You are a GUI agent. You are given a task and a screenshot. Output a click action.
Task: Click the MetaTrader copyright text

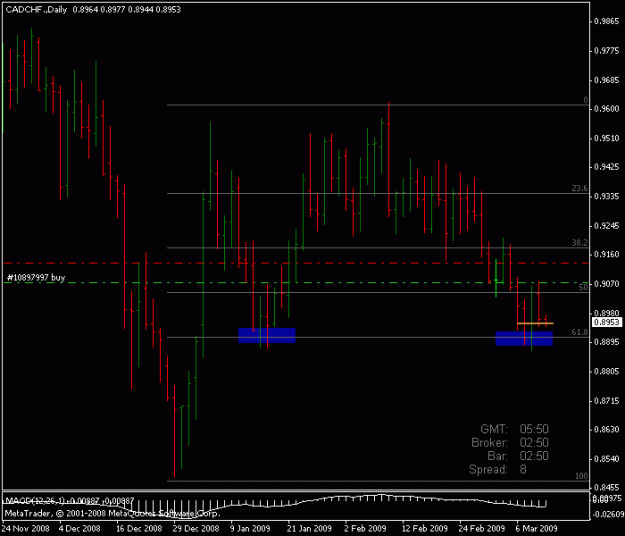pos(112,513)
